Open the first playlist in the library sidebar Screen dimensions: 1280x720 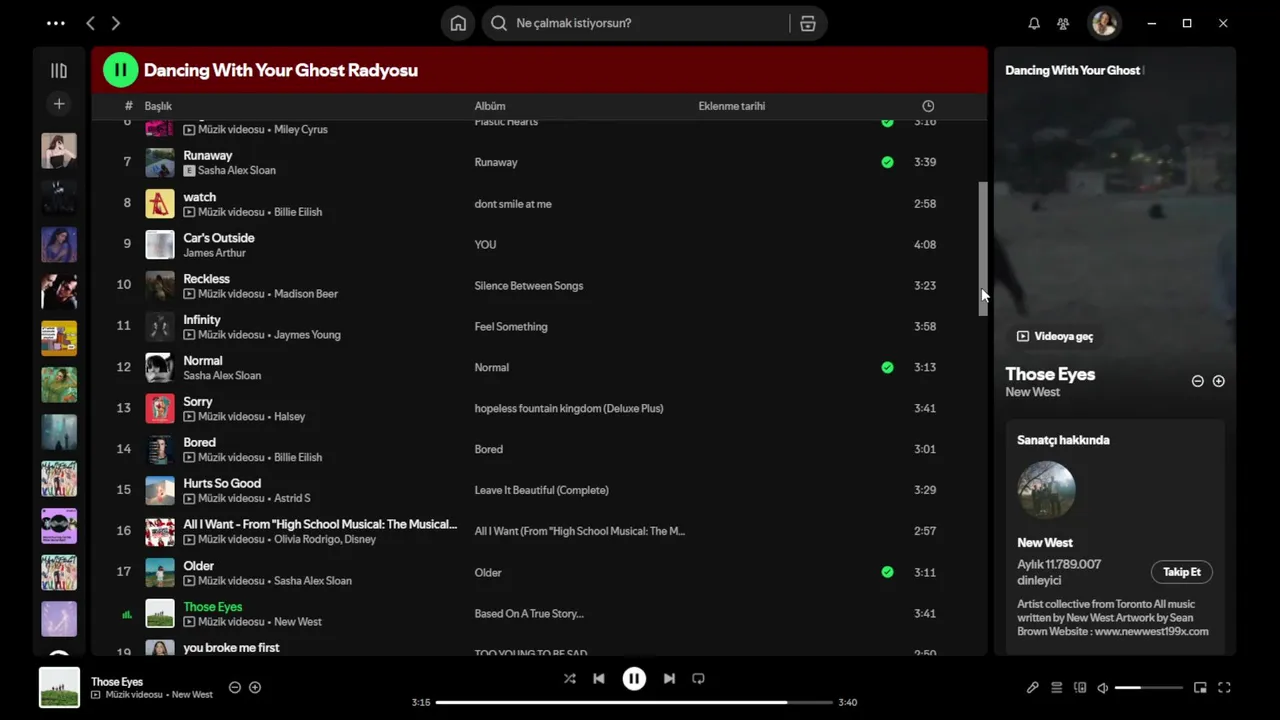[59, 151]
